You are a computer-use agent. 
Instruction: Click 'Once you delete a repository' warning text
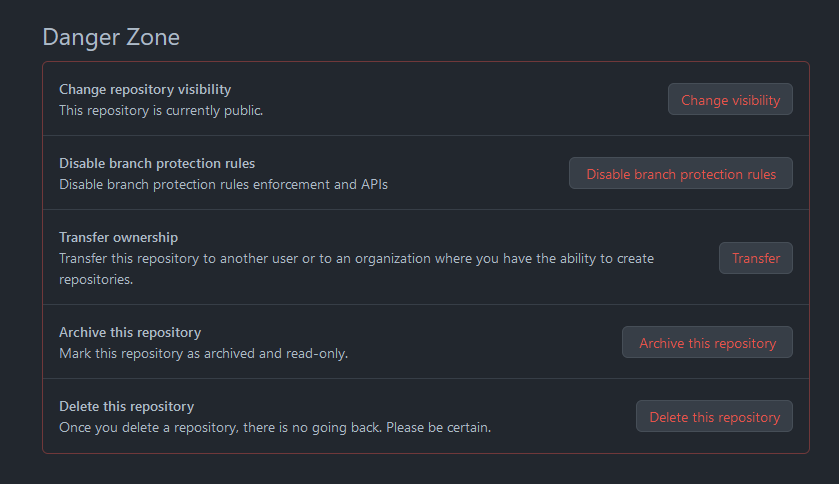150,427
